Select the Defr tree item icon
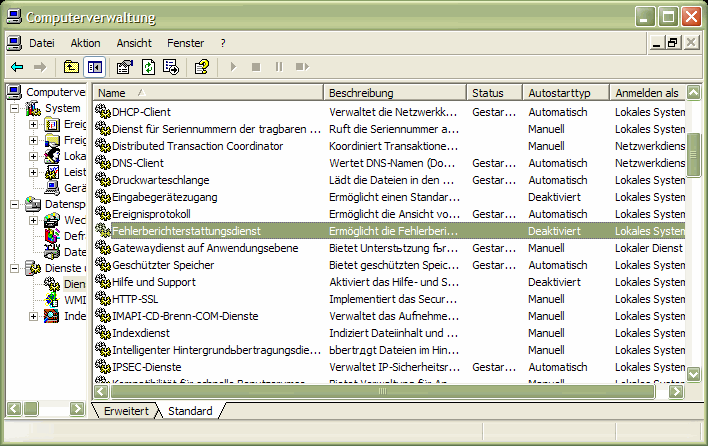Viewport: 708px width, 446px height. [x=52, y=236]
